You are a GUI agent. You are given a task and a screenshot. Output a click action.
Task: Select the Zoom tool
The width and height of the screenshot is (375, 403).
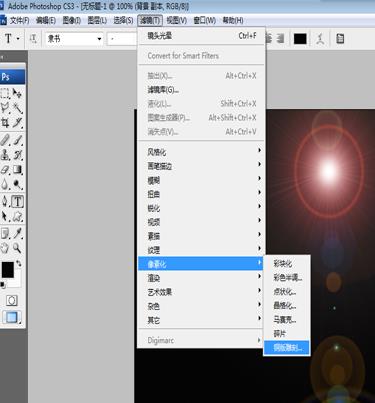point(17,248)
